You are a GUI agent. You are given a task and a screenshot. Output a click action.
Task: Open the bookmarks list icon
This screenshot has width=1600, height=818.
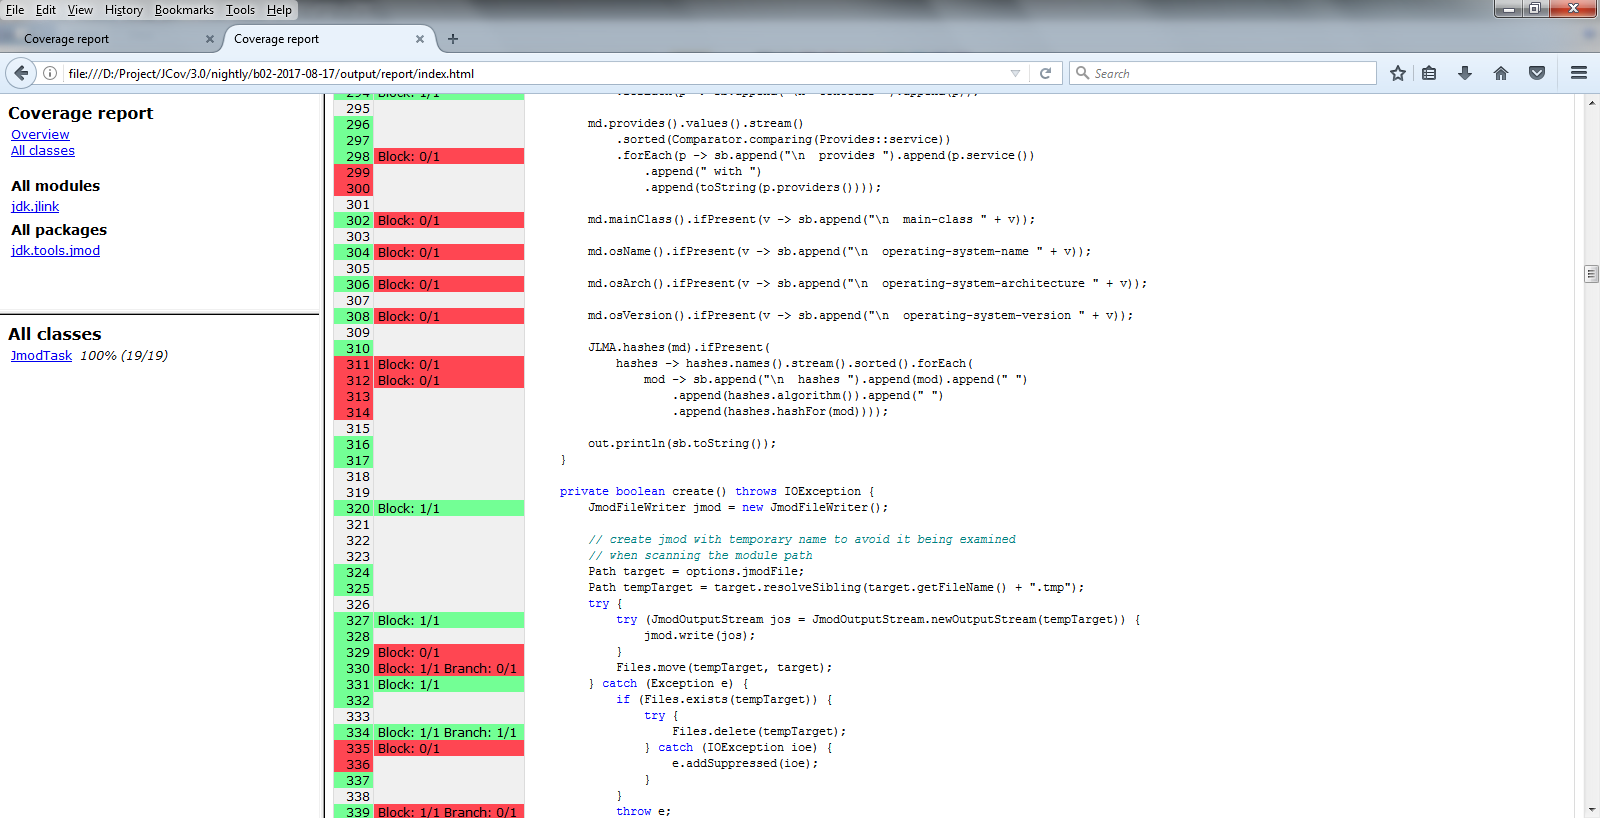[x=1429, y=73]
